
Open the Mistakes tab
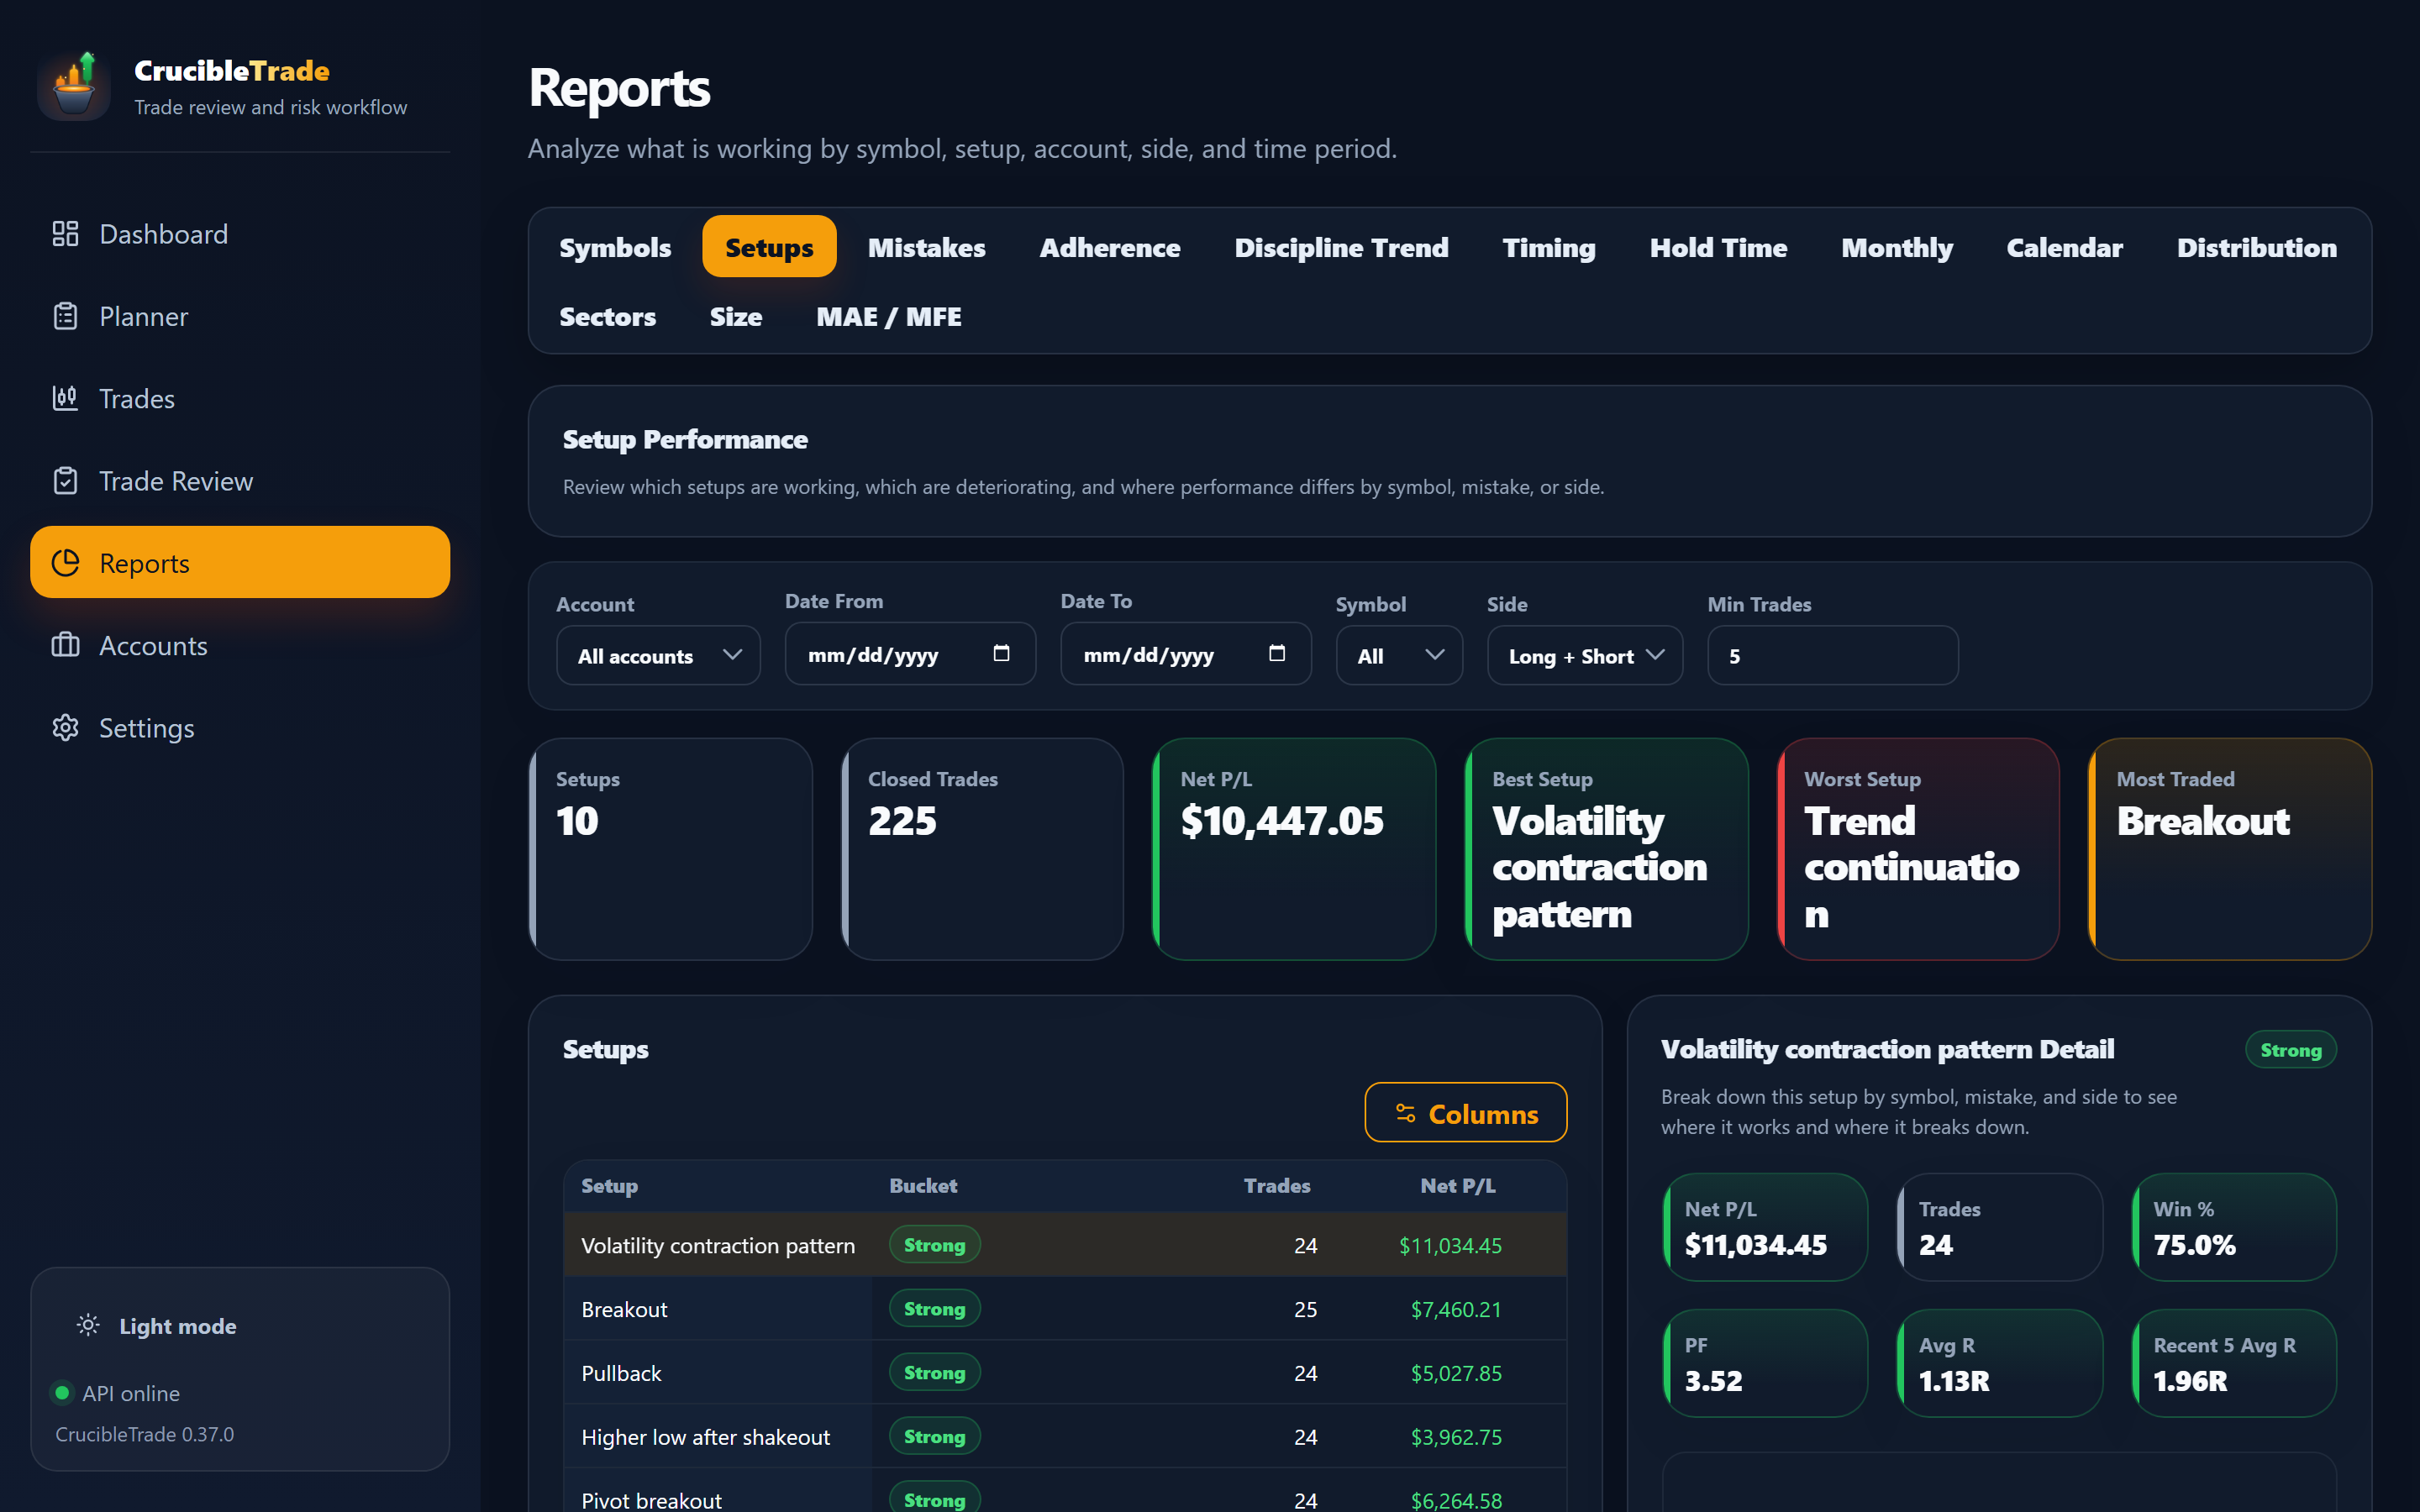click(x=926, y=247)
